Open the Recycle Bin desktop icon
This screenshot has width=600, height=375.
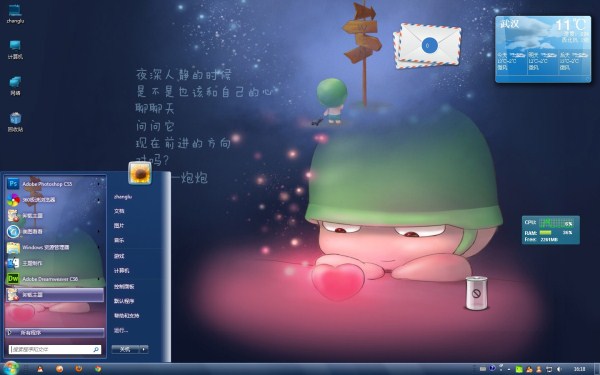click(x=15, y=122)
